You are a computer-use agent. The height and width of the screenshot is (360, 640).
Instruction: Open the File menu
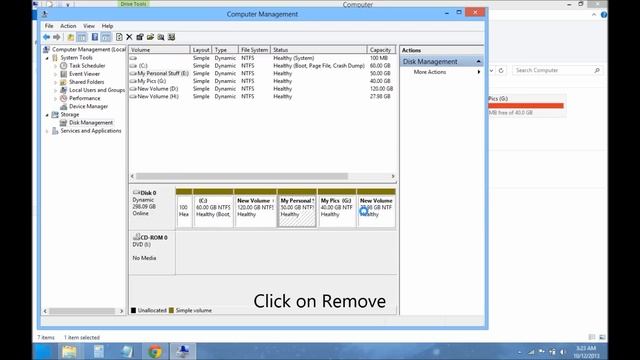(49, 26)
